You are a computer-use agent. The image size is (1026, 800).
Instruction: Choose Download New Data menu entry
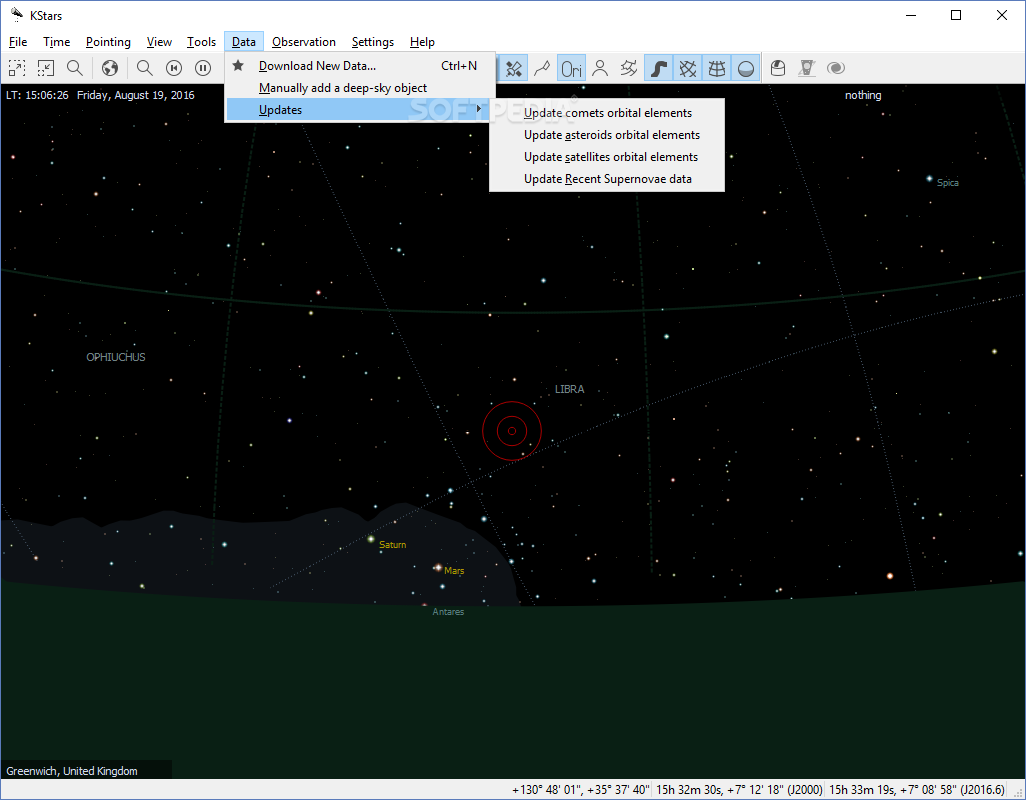pos(360,65)
